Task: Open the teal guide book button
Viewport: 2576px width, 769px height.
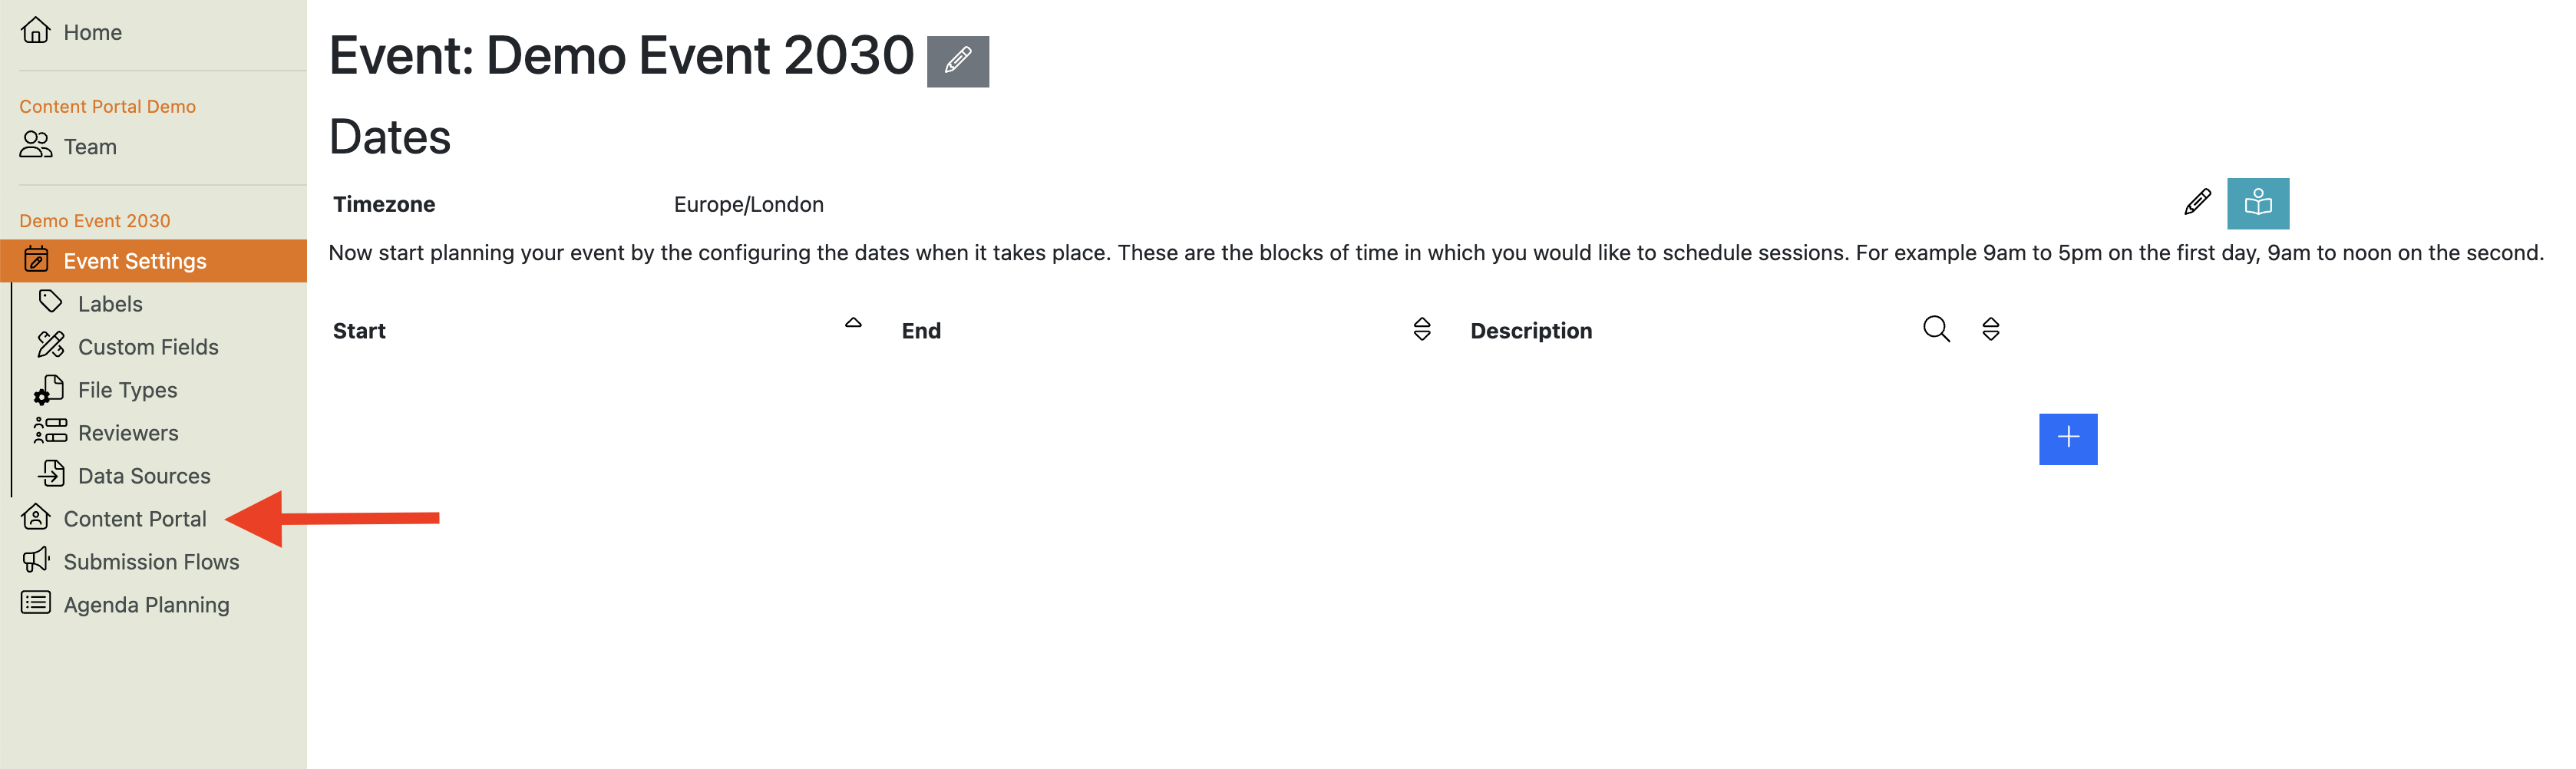Action: point(2258,204)
